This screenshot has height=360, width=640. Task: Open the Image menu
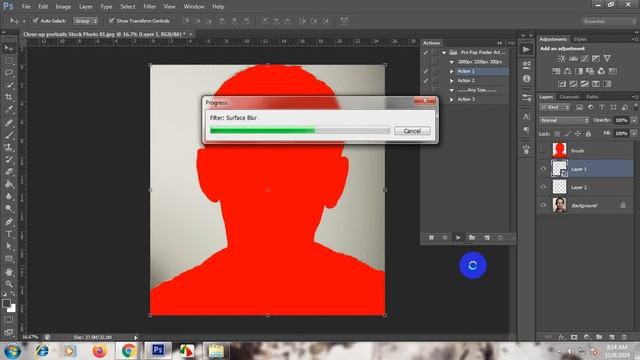click(63, 7)
